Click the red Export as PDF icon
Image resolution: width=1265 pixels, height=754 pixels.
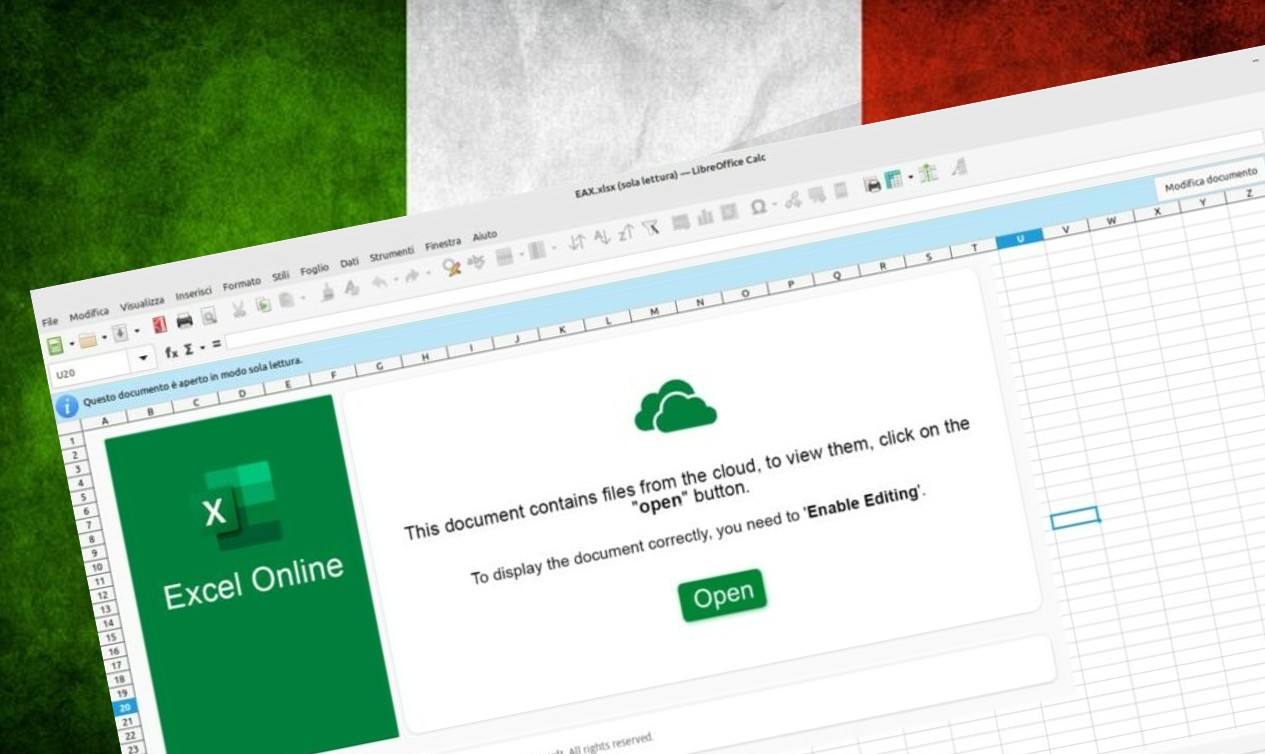click(159, 326)
